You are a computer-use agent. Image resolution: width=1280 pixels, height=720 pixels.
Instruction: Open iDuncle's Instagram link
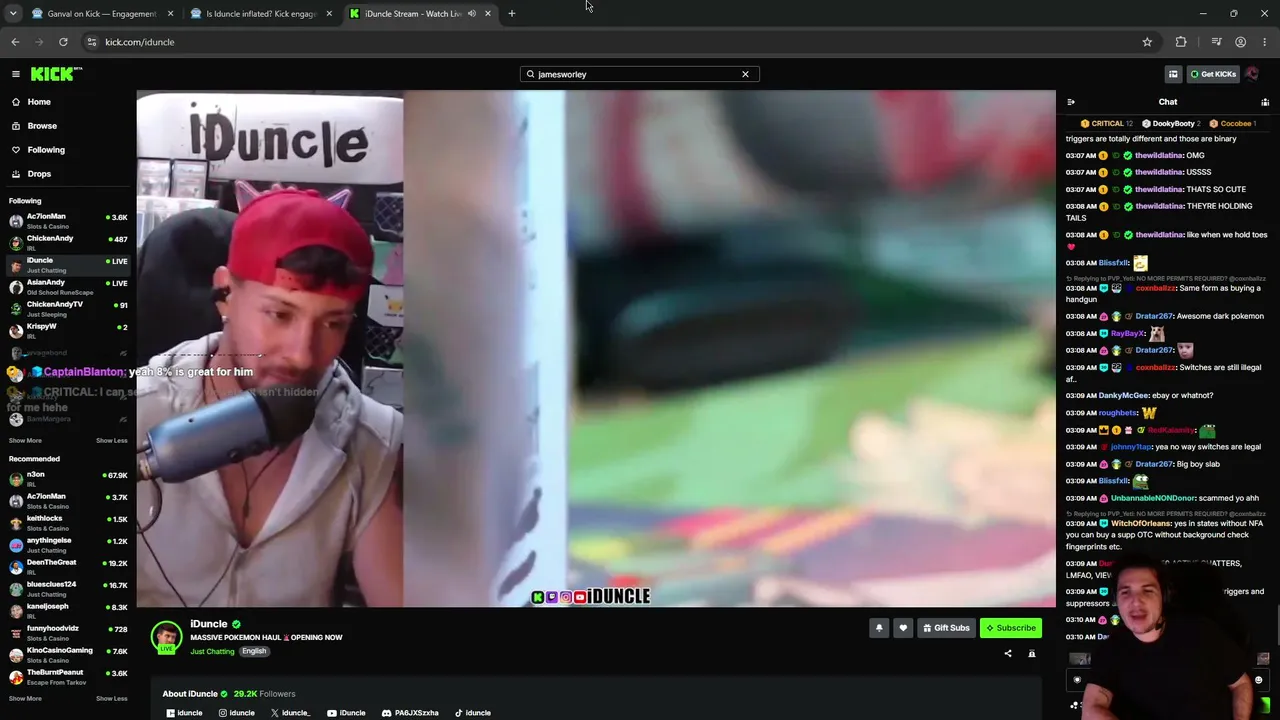click(236, 713)
